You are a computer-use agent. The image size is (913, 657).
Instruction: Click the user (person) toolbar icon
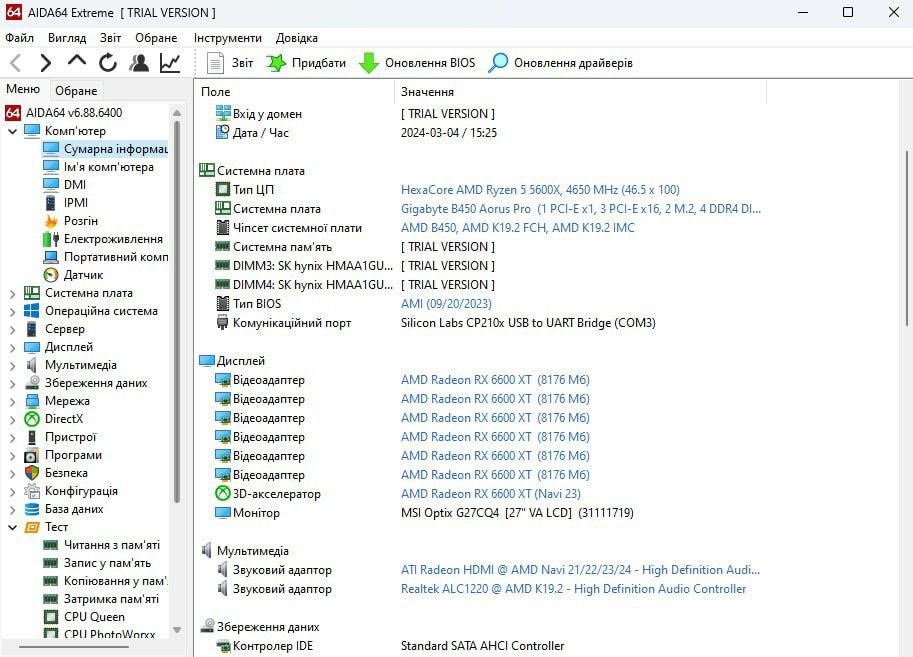tap(139, 62)
